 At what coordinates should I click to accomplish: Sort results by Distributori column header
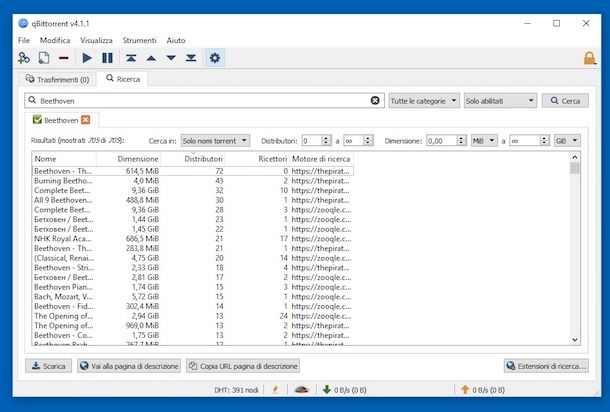point(193,159)
